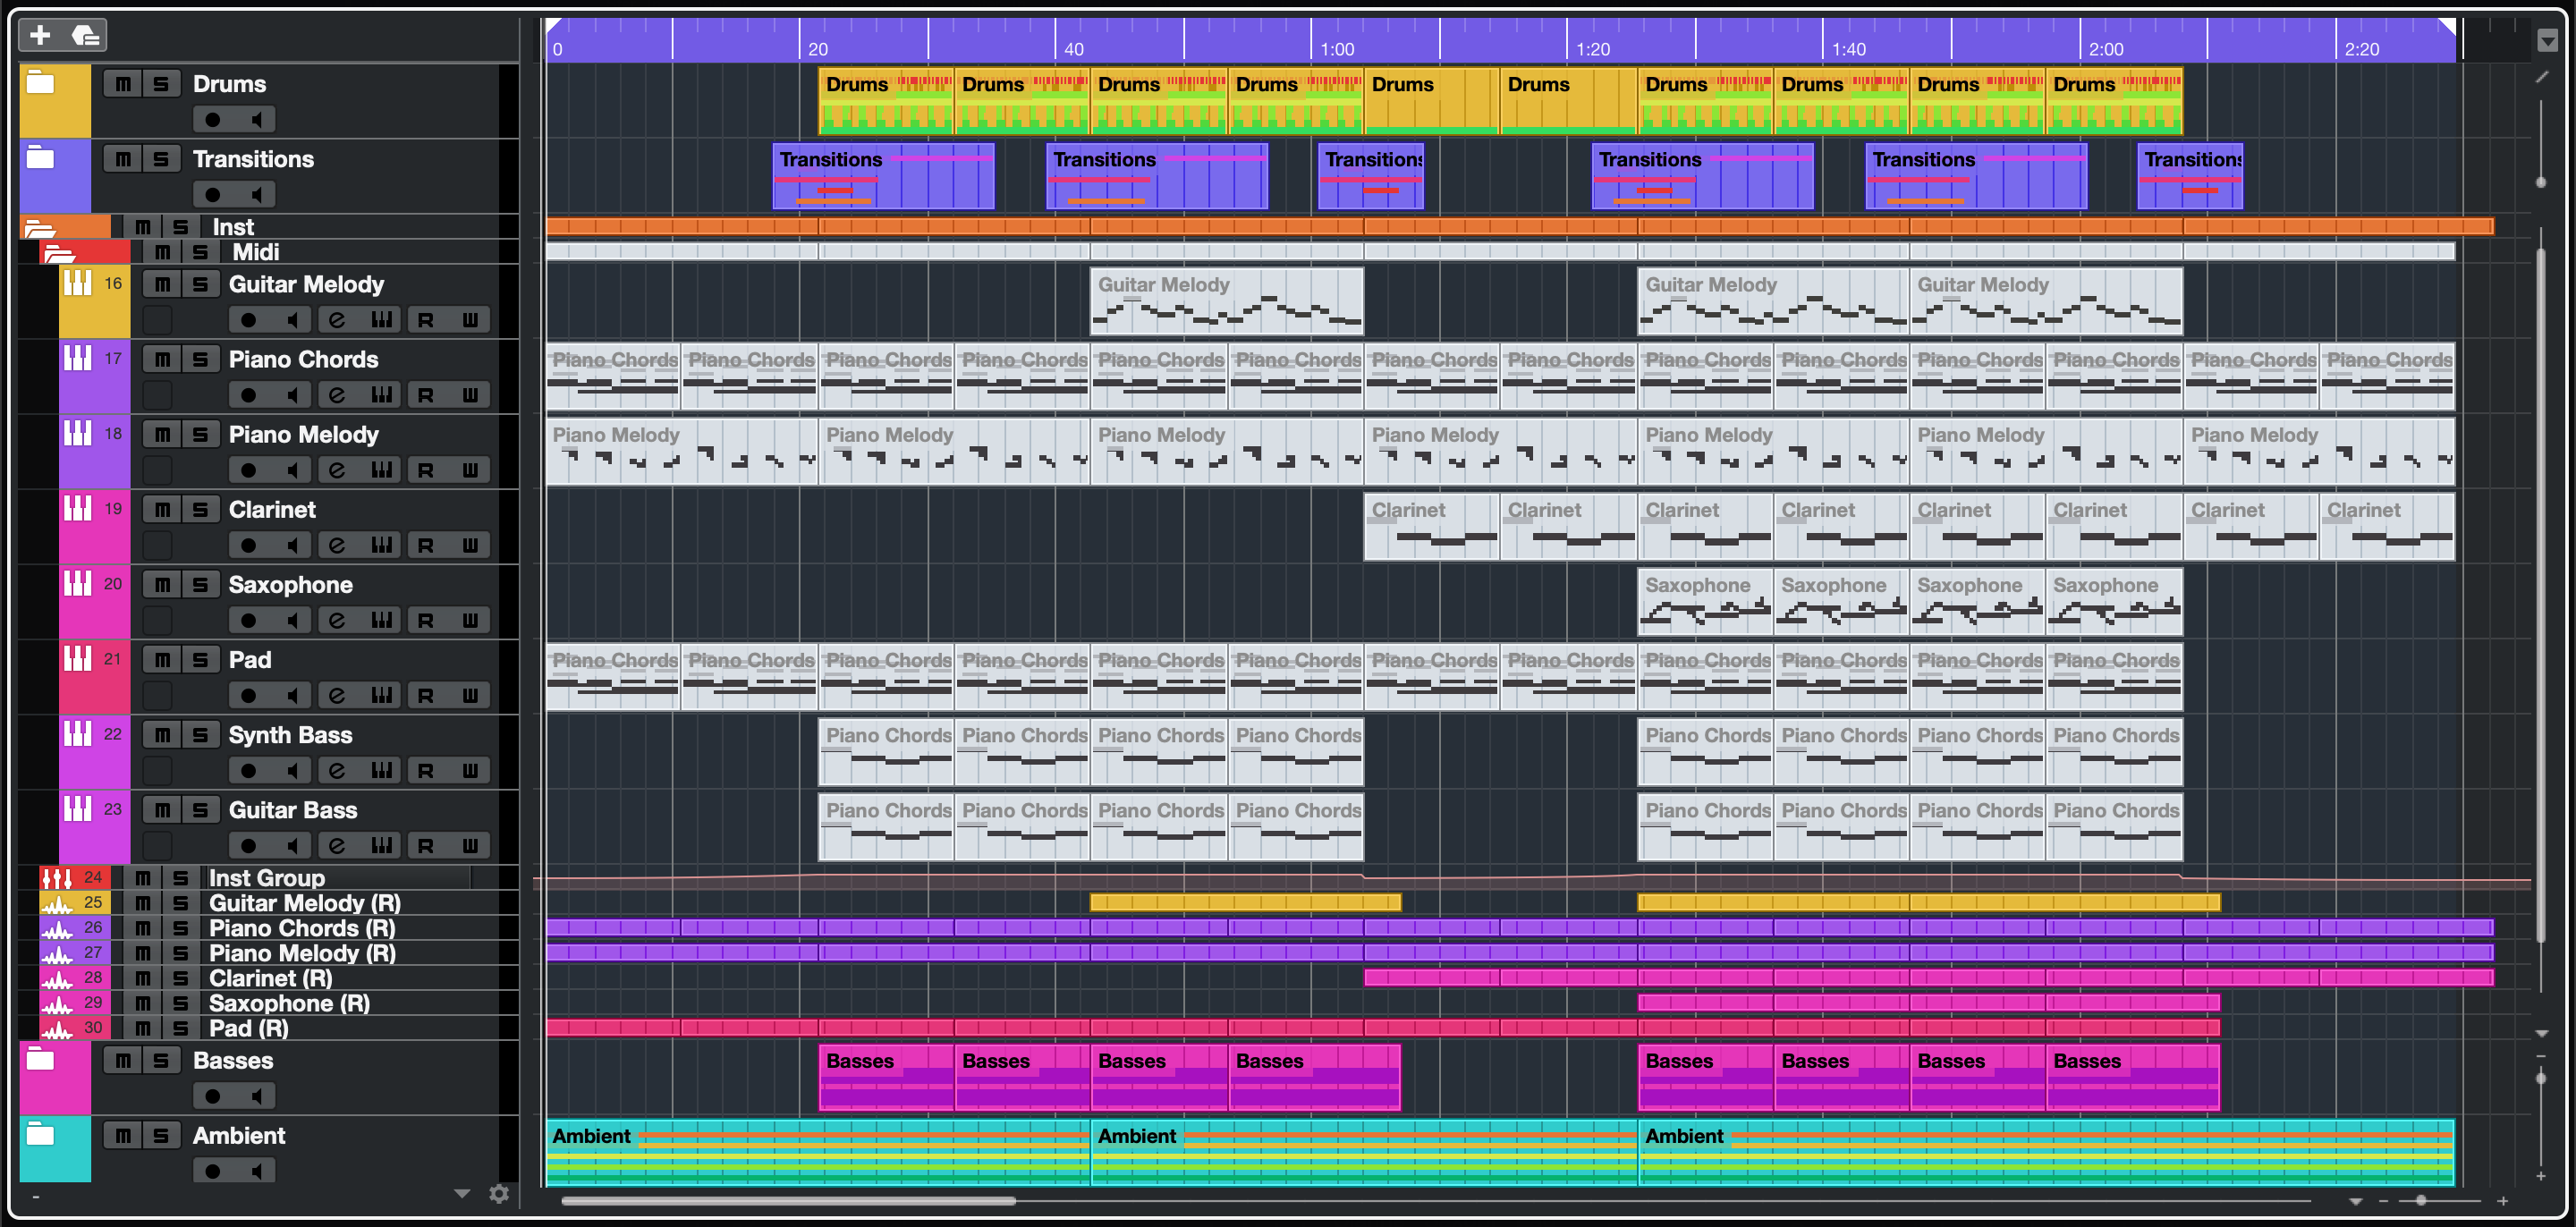Click Write automation W on Guitar Bass

coord(470,846)
